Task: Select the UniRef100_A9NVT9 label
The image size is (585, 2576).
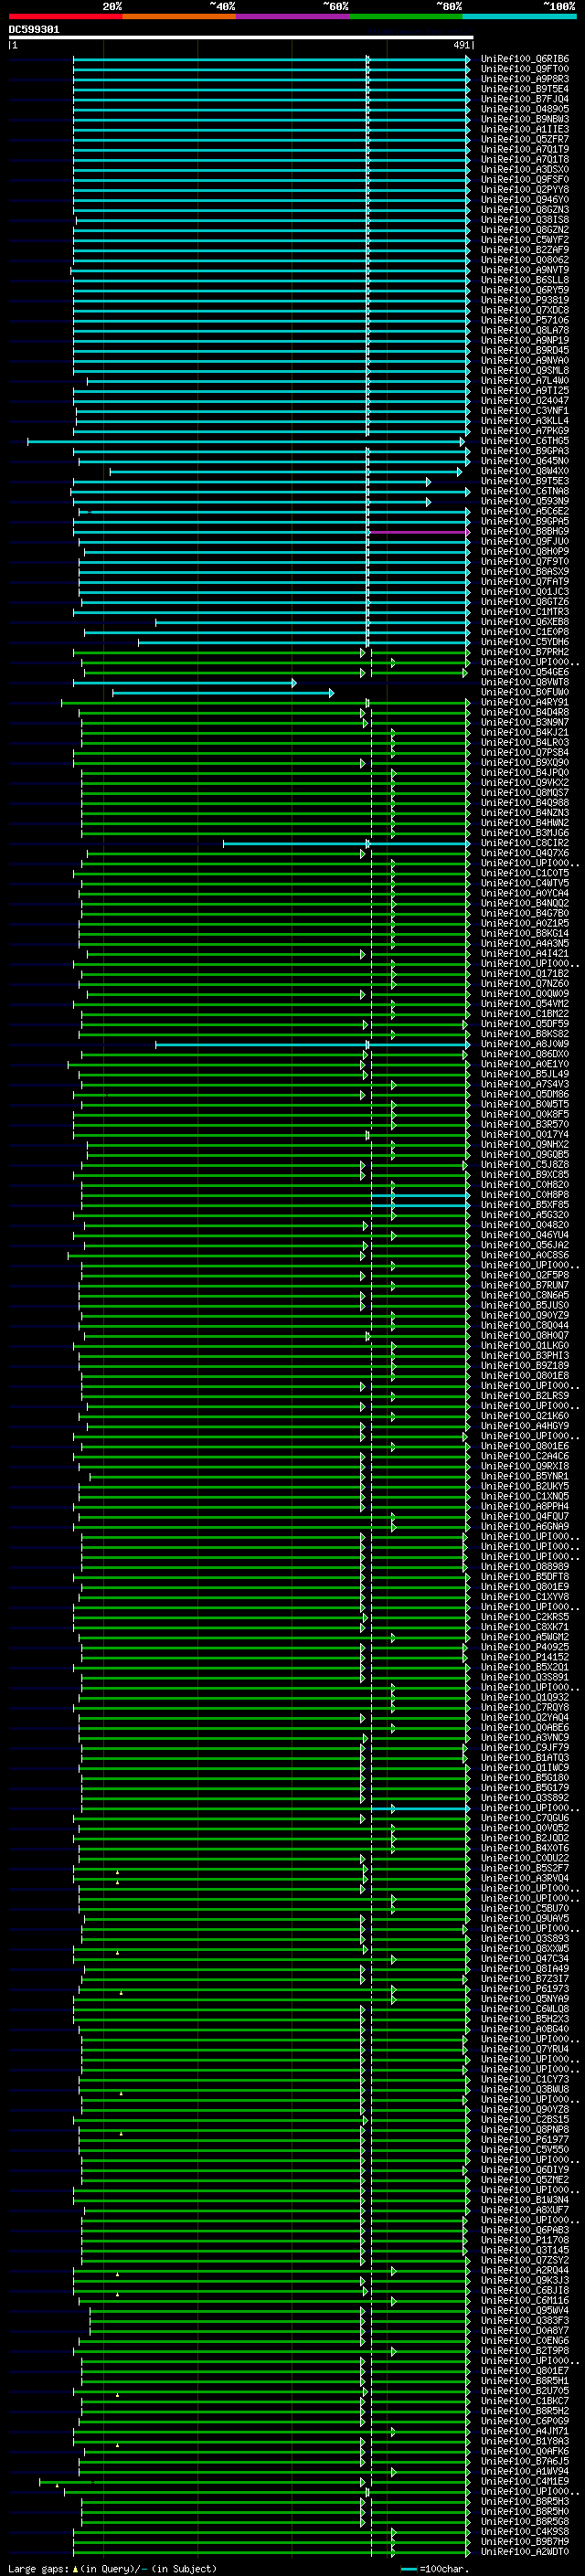Action: tap(525, 270)
